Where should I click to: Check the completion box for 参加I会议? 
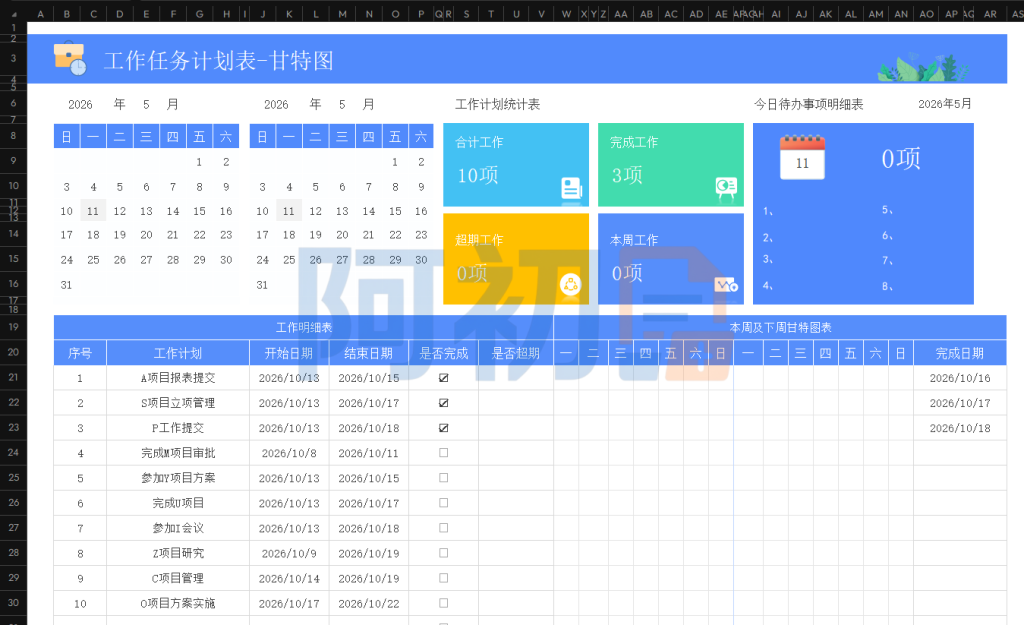point(443,528)
